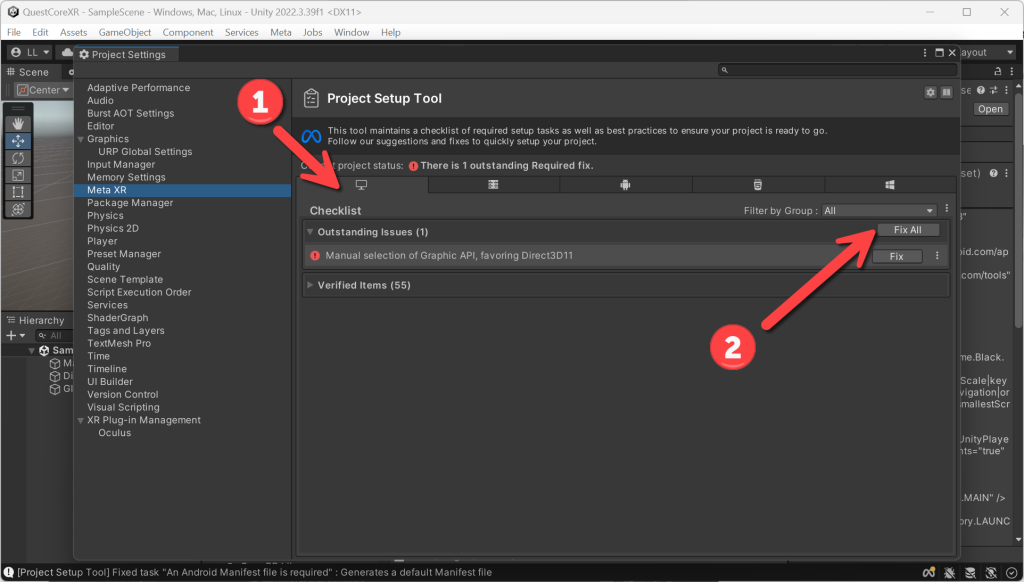Image resolution: width=1024 pixels, height=582 pixels.
Task: Open the Center pivot mode dropdown
Action: (43, 89)
